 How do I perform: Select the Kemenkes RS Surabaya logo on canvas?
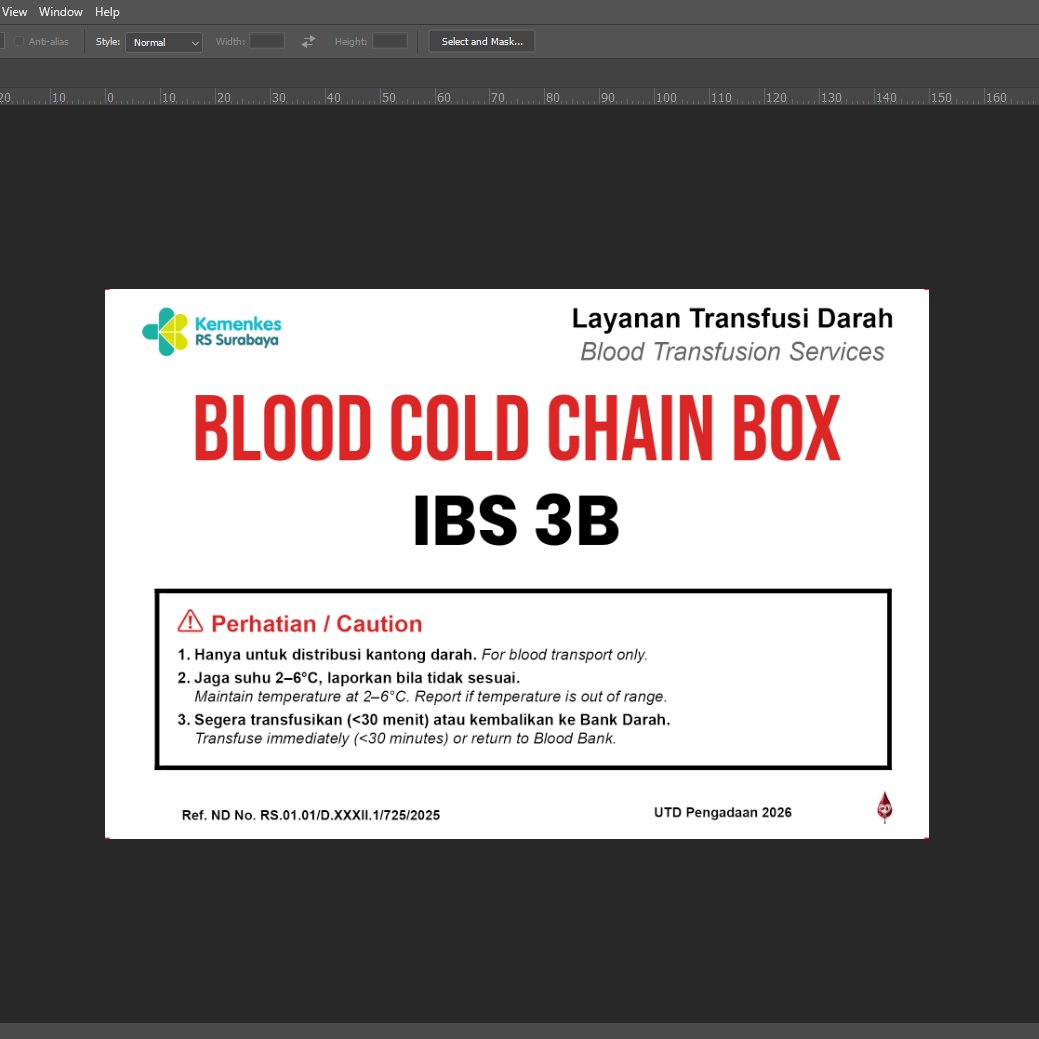click(212, 331)
